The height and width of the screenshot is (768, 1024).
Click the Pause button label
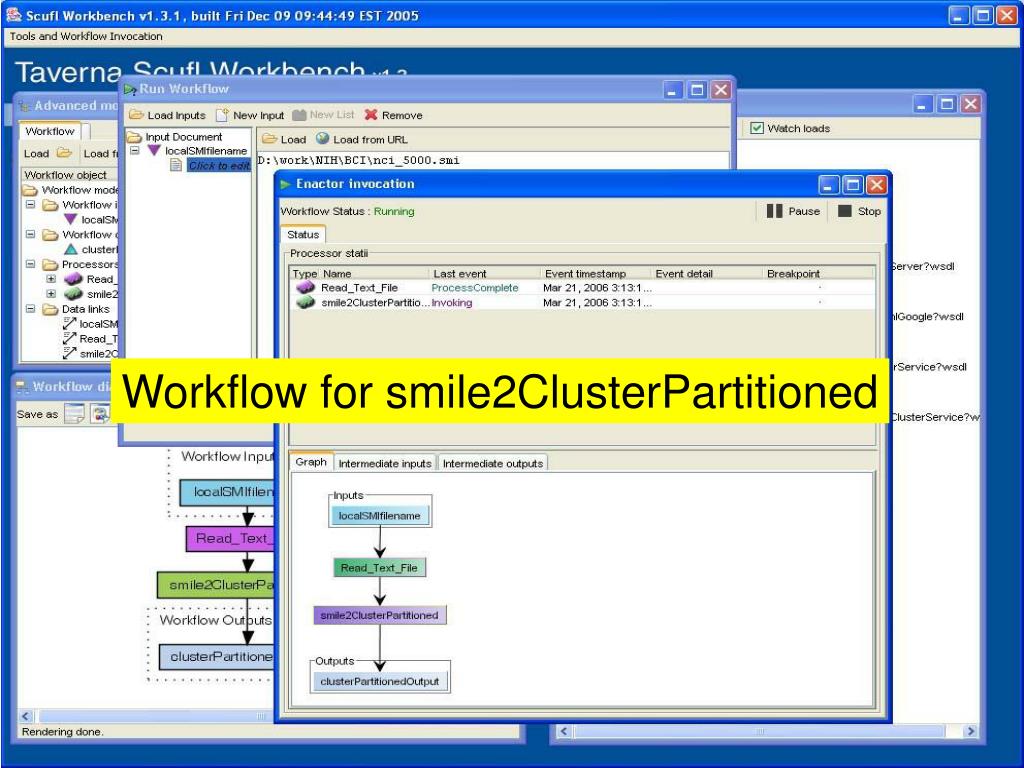[x=804, y=211]
